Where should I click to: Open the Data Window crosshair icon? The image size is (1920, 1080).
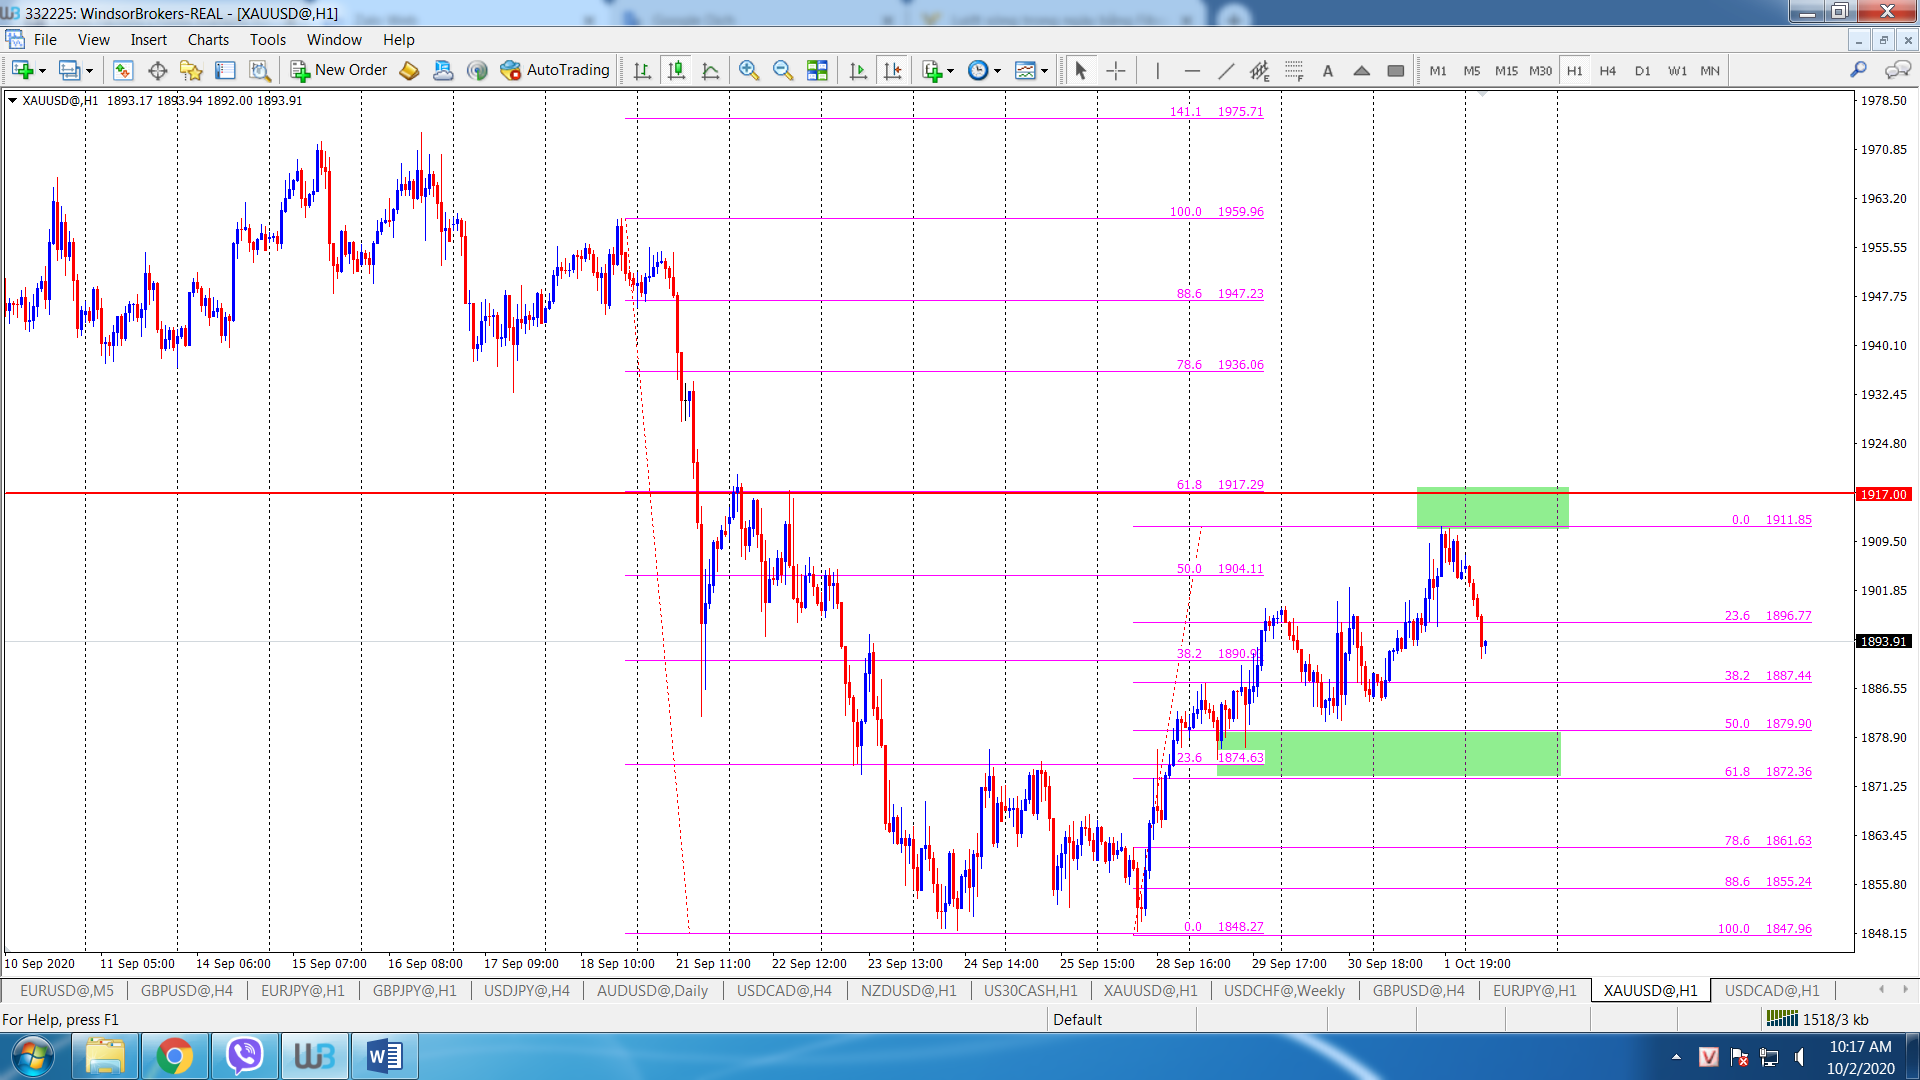pos(157,70)
